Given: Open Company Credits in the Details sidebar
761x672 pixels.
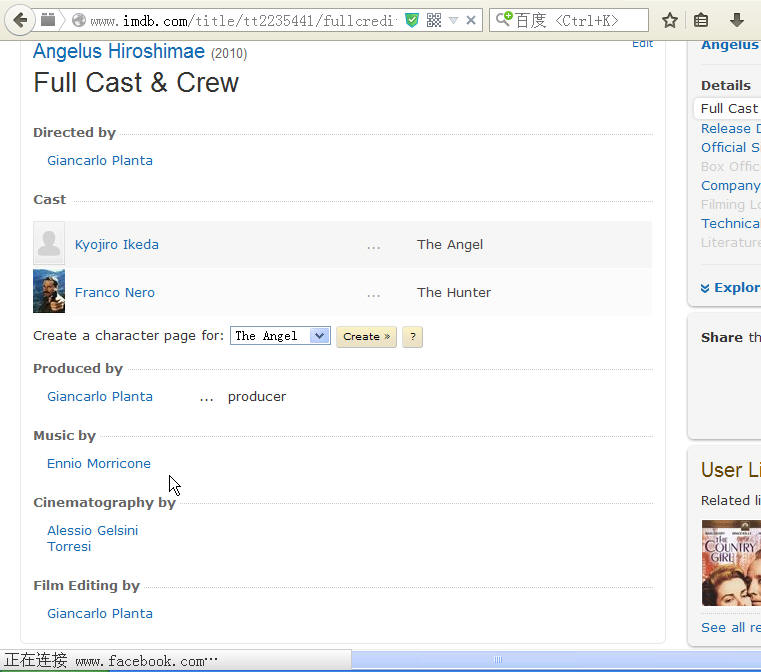Looking at the screenshot, I should 730,186.
